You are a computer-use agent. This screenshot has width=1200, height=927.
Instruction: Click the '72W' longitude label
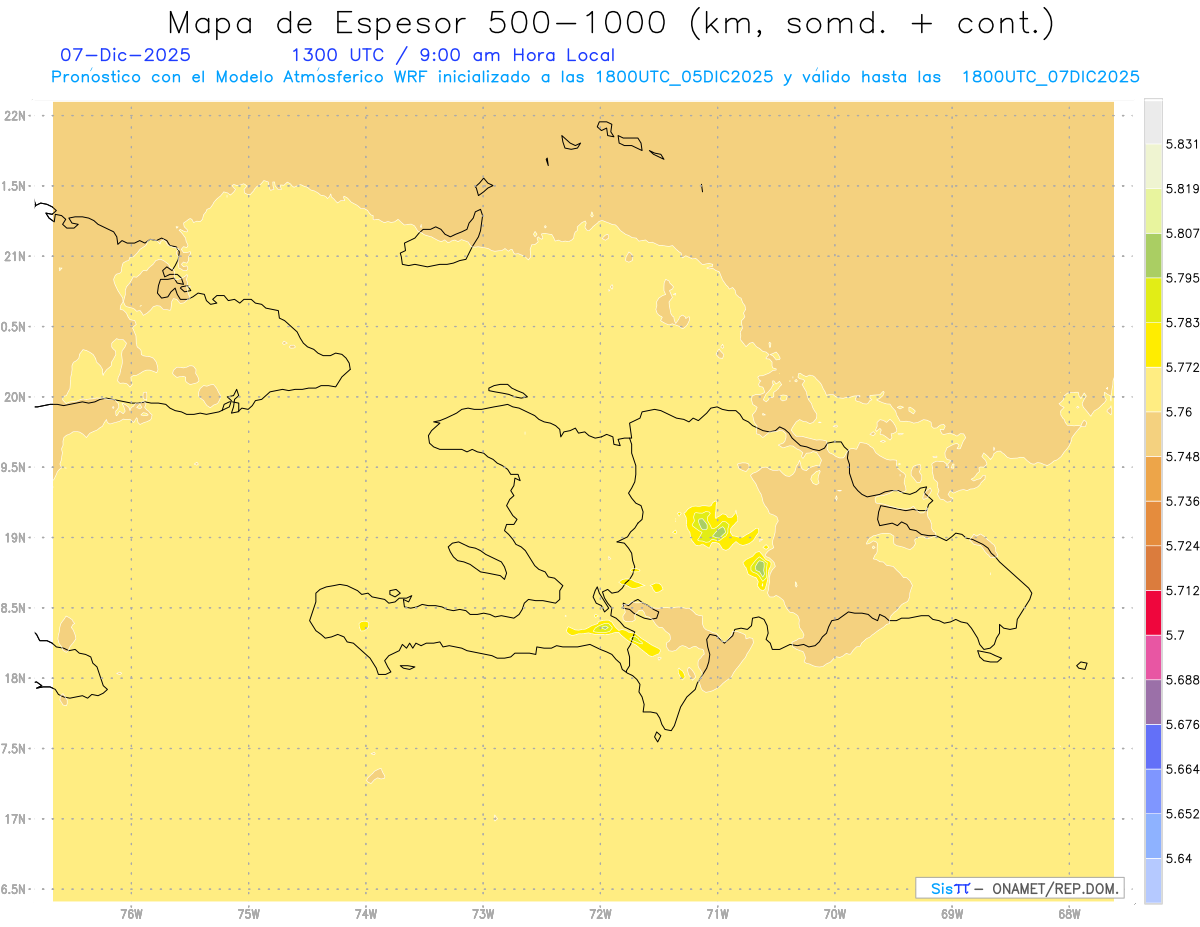(x=600, y=914)
